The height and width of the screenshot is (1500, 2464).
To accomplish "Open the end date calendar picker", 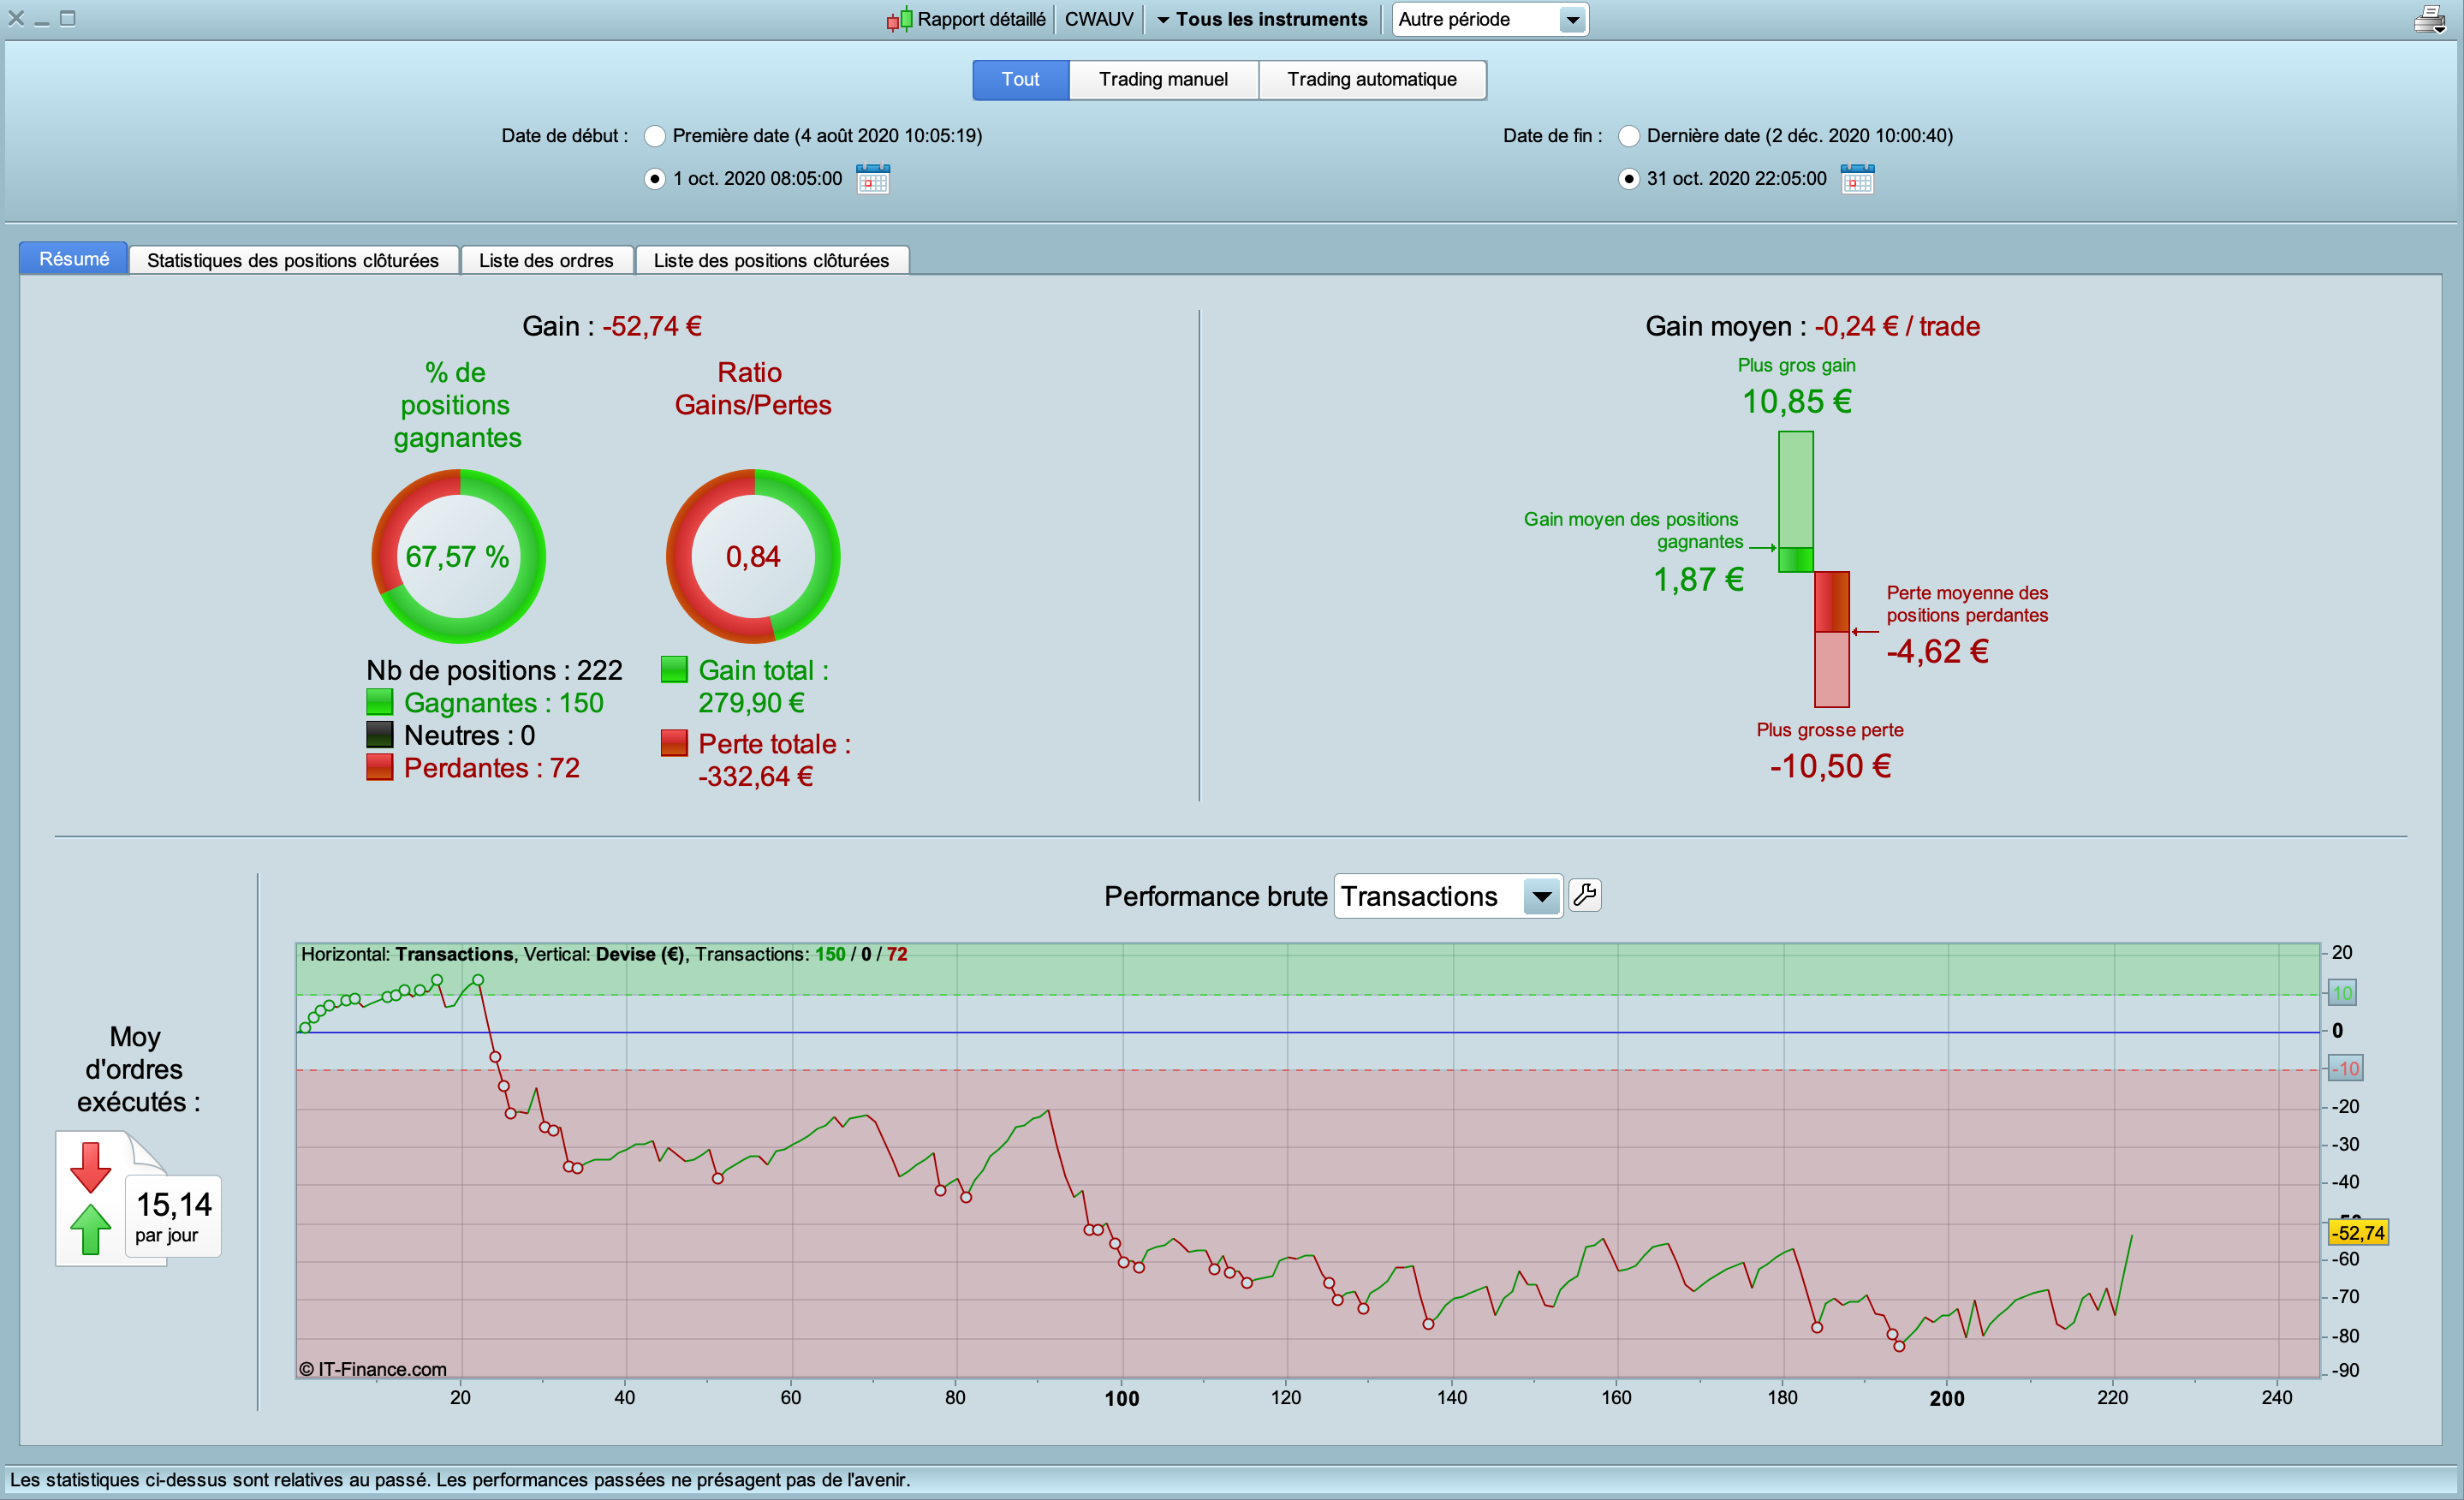I will pyautogui.click(x=1857, y=179).
